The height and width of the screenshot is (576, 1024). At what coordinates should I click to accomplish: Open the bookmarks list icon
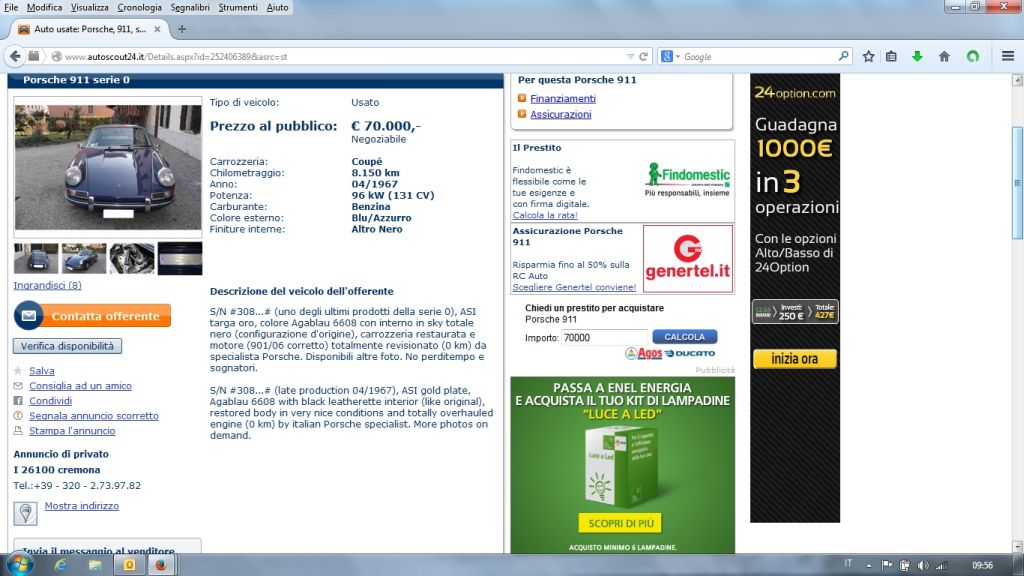pos(891,57)
